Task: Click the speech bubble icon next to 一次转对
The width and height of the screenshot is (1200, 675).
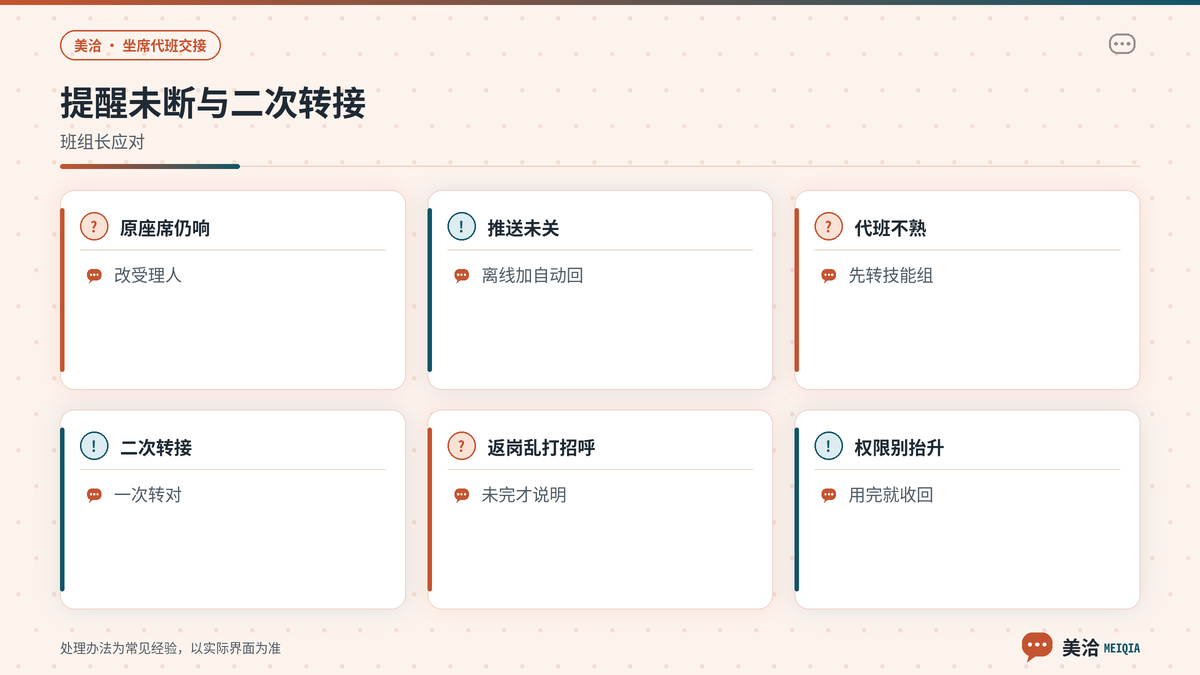Action: click(94, 495)
